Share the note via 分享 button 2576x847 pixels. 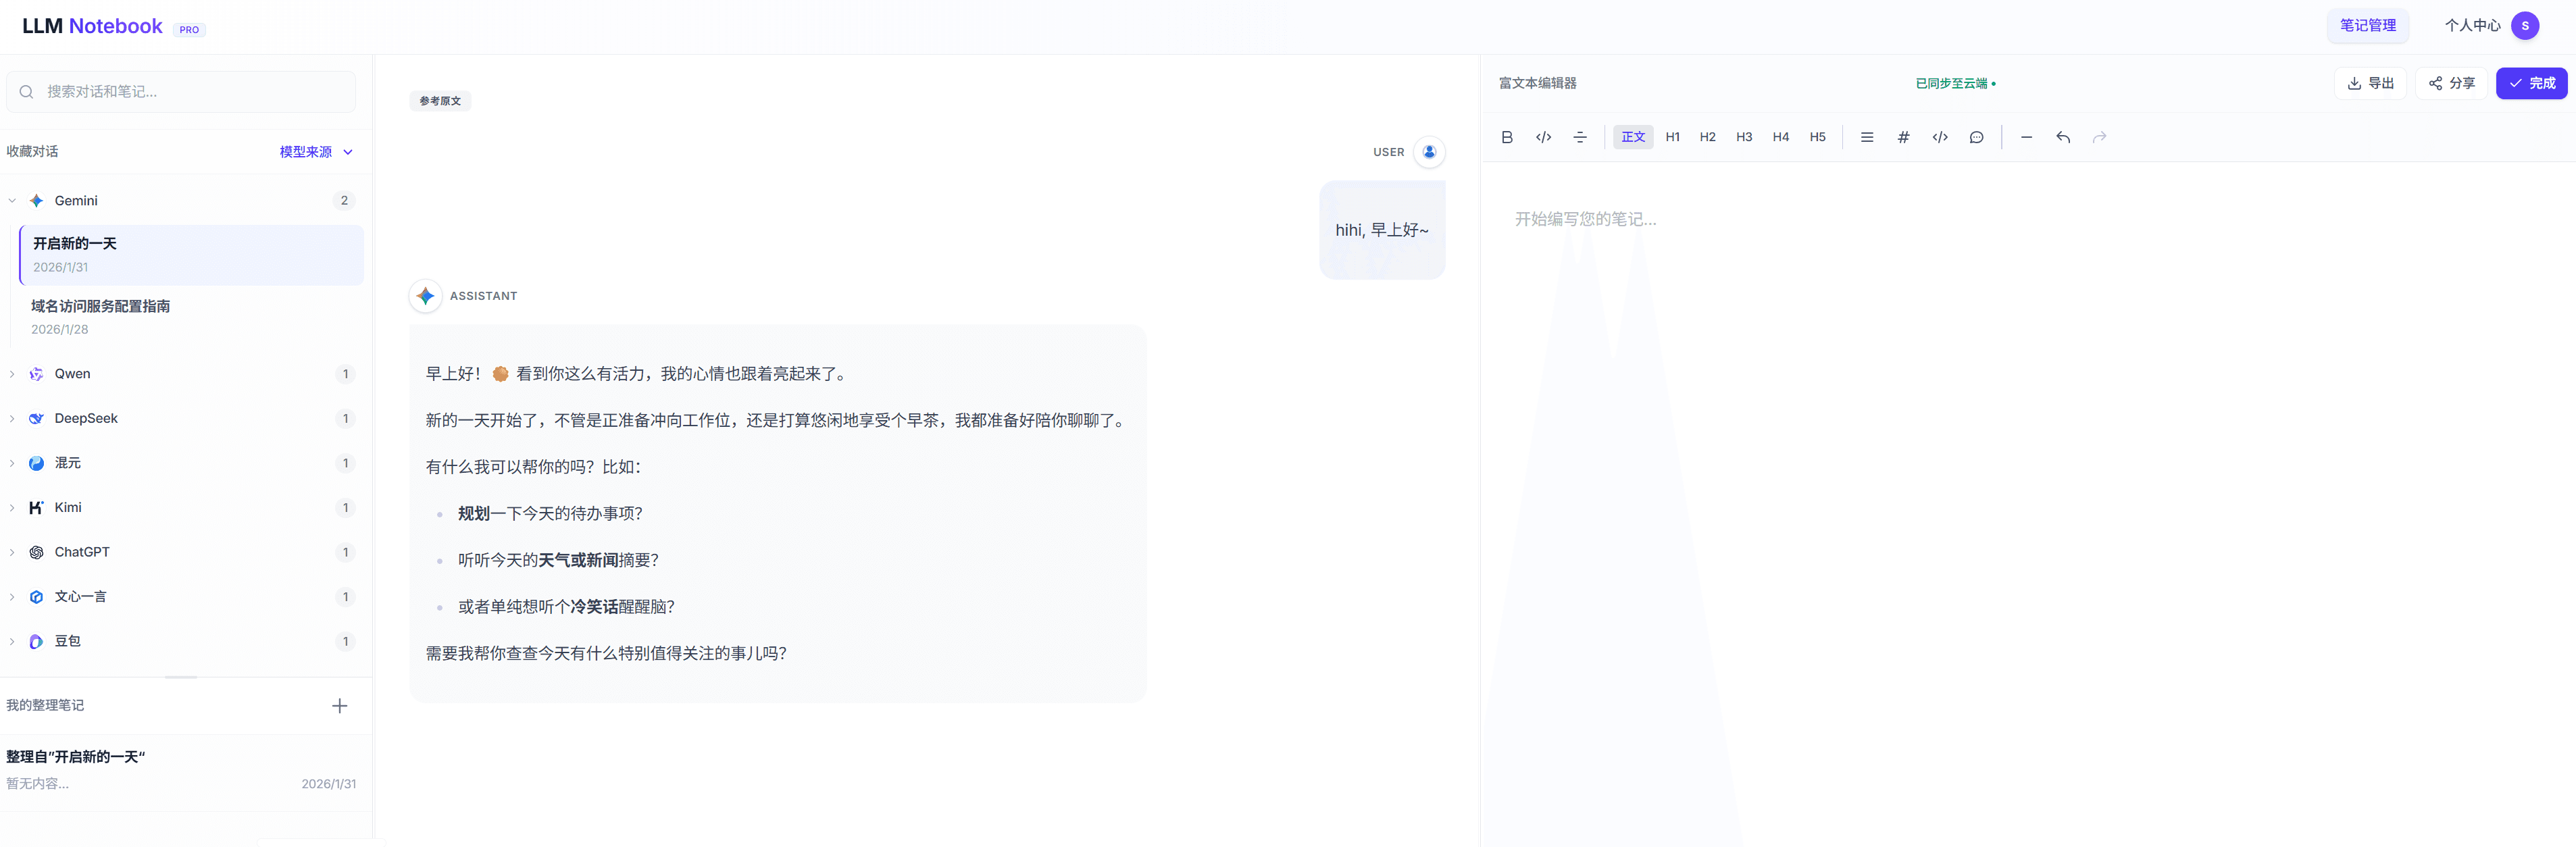2451,83
